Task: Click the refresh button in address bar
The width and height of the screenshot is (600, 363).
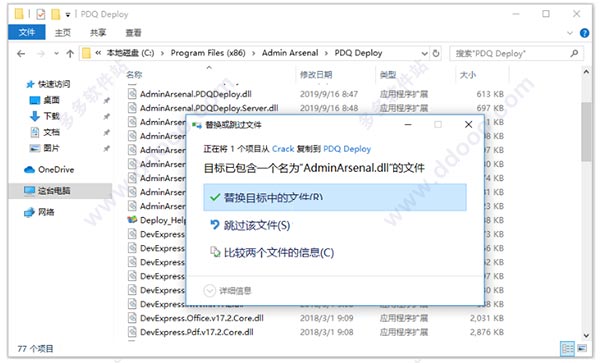Action: tap(436, 53)
